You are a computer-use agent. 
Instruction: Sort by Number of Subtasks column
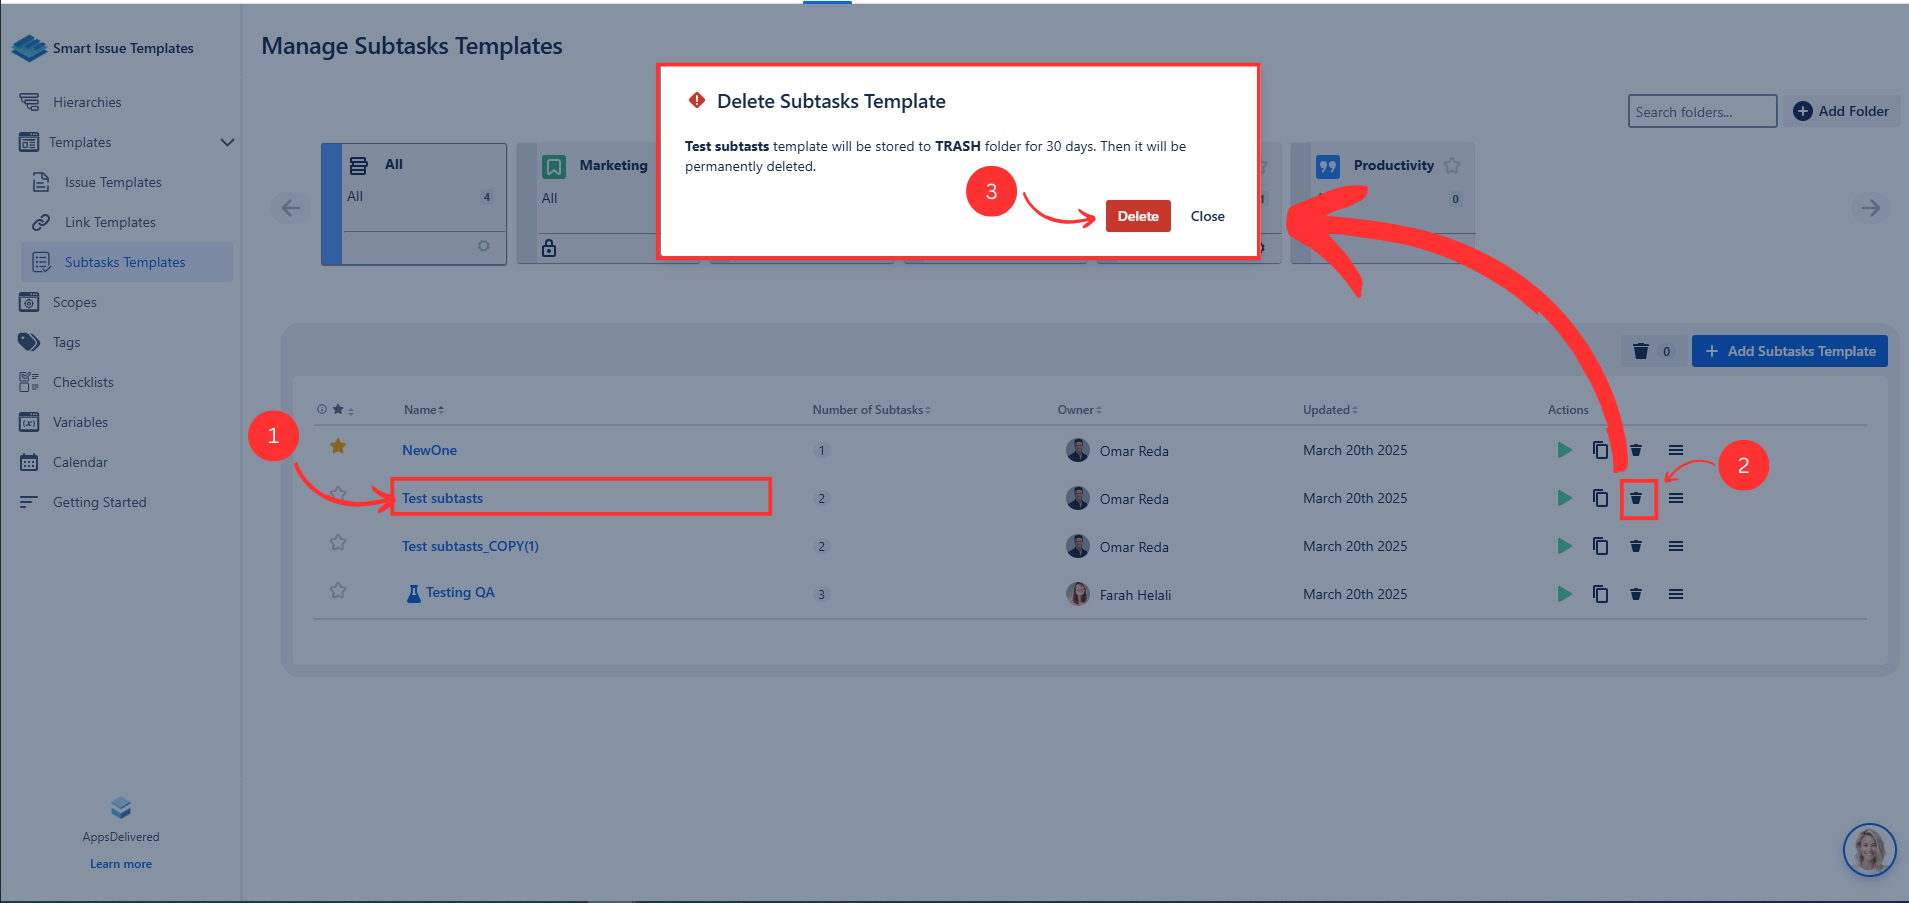coord(870,410)
